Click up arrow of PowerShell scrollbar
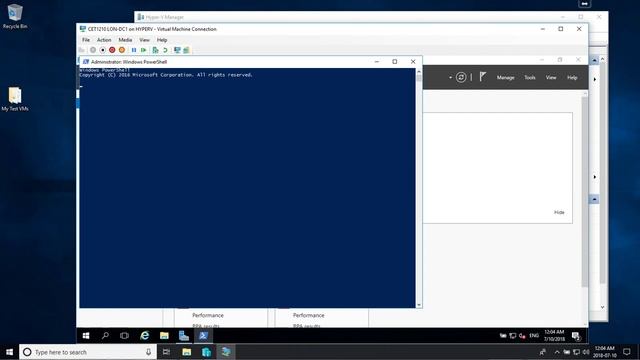Viewport: 640px width, 360px height. [419, 71]
